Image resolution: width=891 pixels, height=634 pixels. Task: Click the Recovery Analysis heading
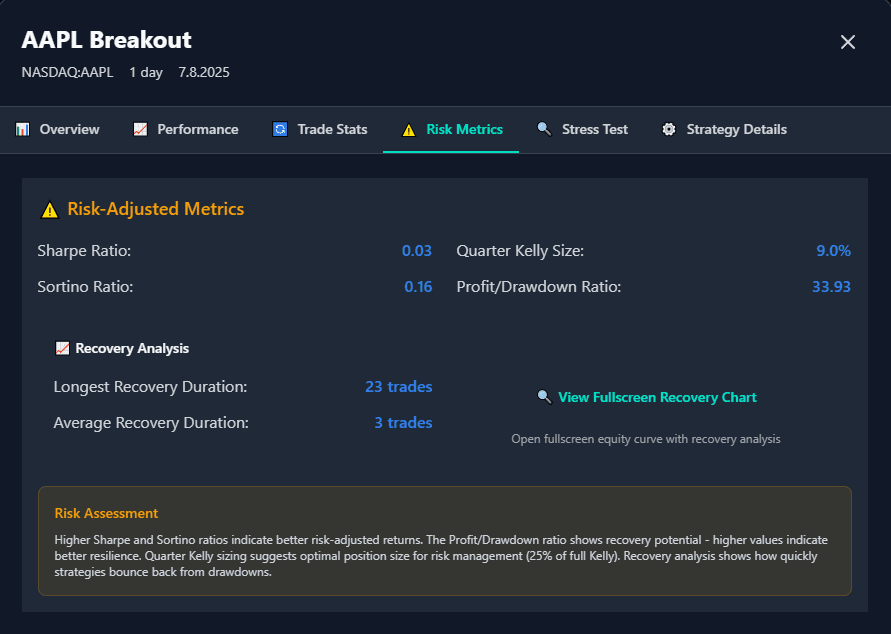click(132, 348)
